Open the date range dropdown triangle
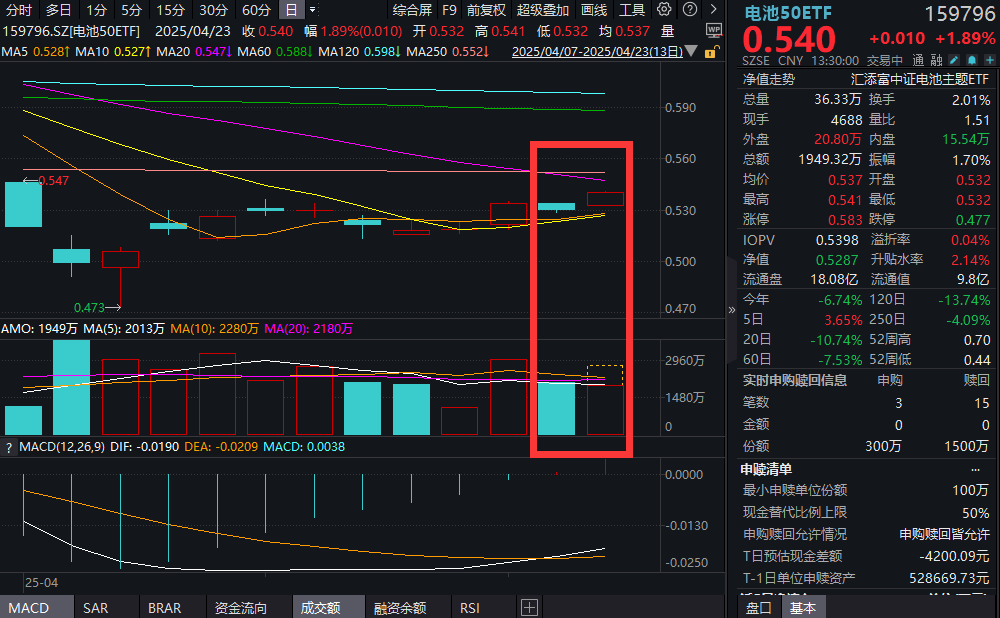Screen dimensions: 1000x618 (691, 51)
